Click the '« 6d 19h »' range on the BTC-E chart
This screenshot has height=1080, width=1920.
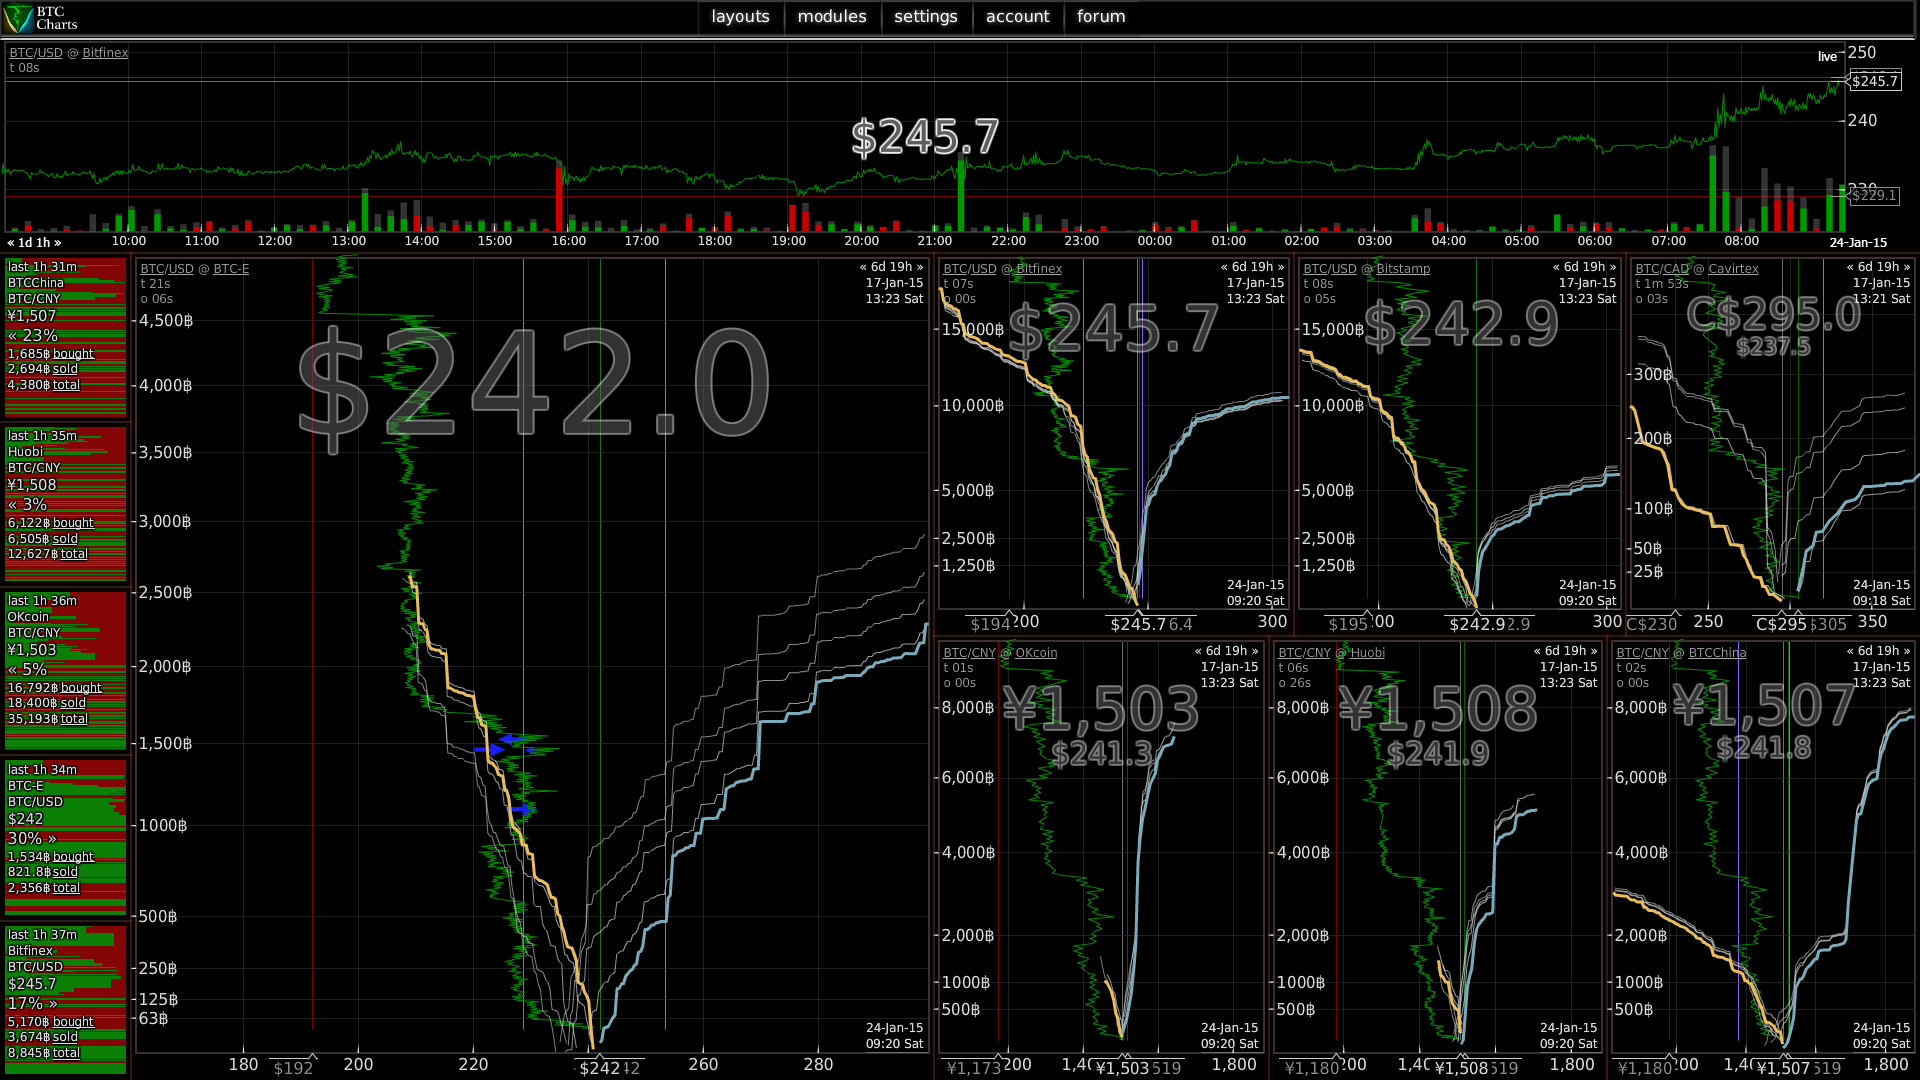pos(891,267)
